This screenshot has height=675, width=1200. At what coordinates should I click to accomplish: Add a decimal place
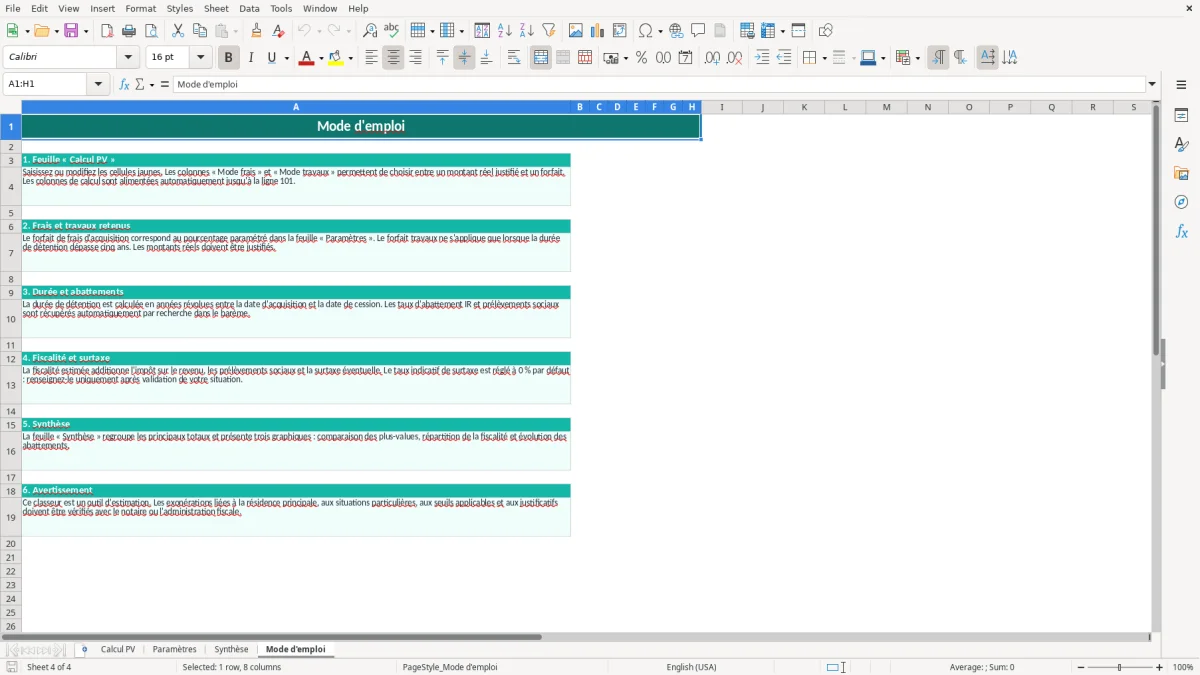click(712, 58)
